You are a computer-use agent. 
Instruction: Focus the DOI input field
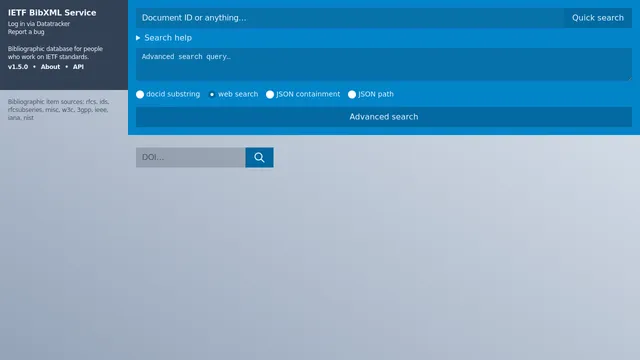(x=191, y=158)
